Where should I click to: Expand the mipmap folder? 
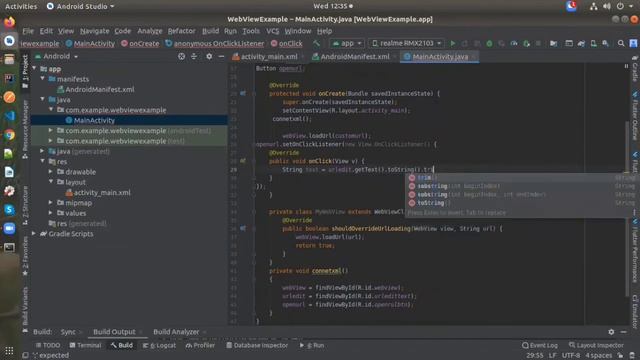point(51,203)
